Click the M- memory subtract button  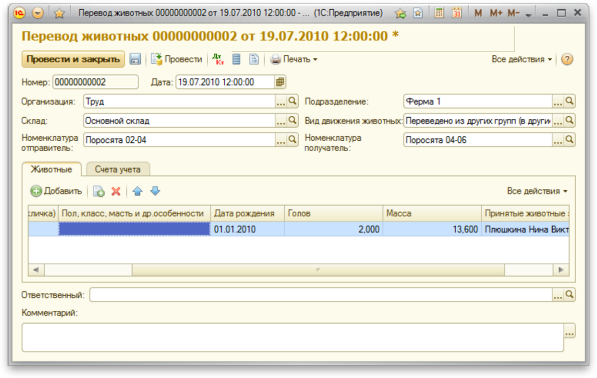[513, 13]
